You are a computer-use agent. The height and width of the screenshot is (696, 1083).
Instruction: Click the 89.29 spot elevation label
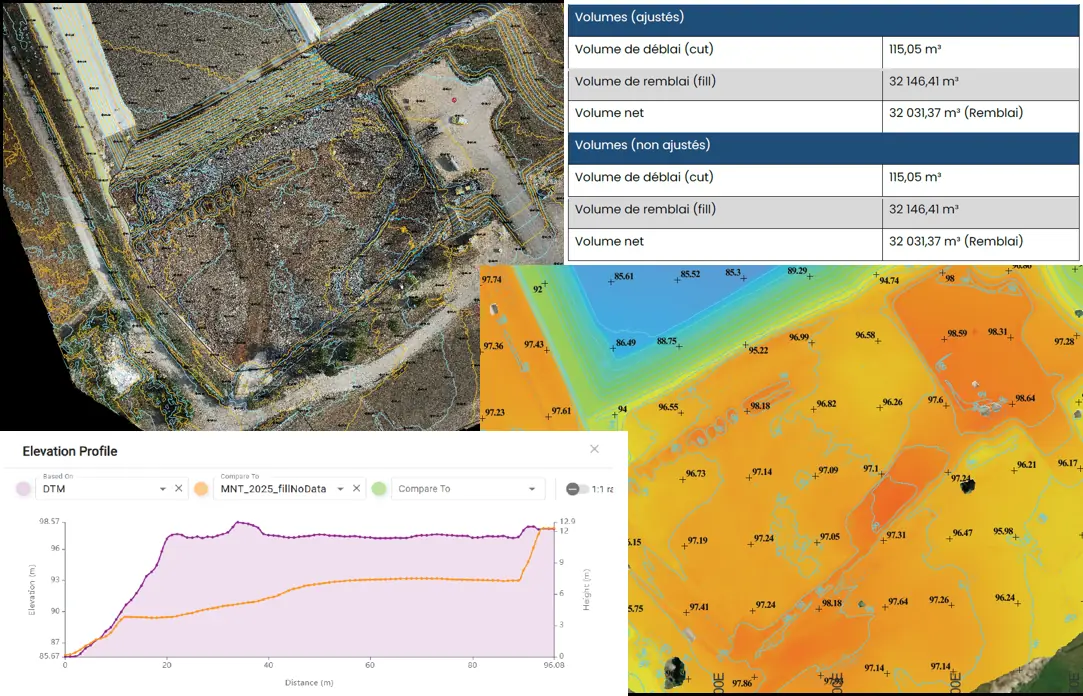pos(797,271)
